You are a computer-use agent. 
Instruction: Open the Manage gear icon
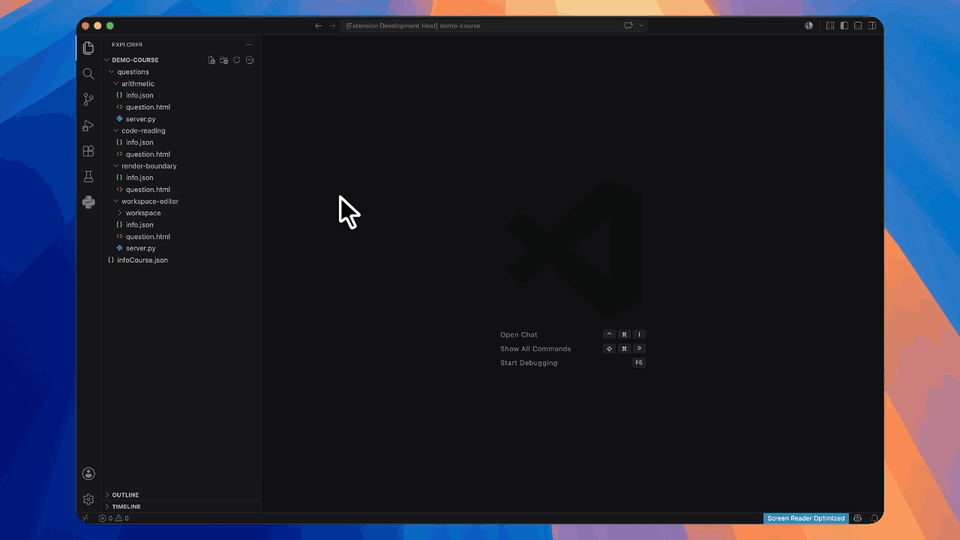click(88, 500)
